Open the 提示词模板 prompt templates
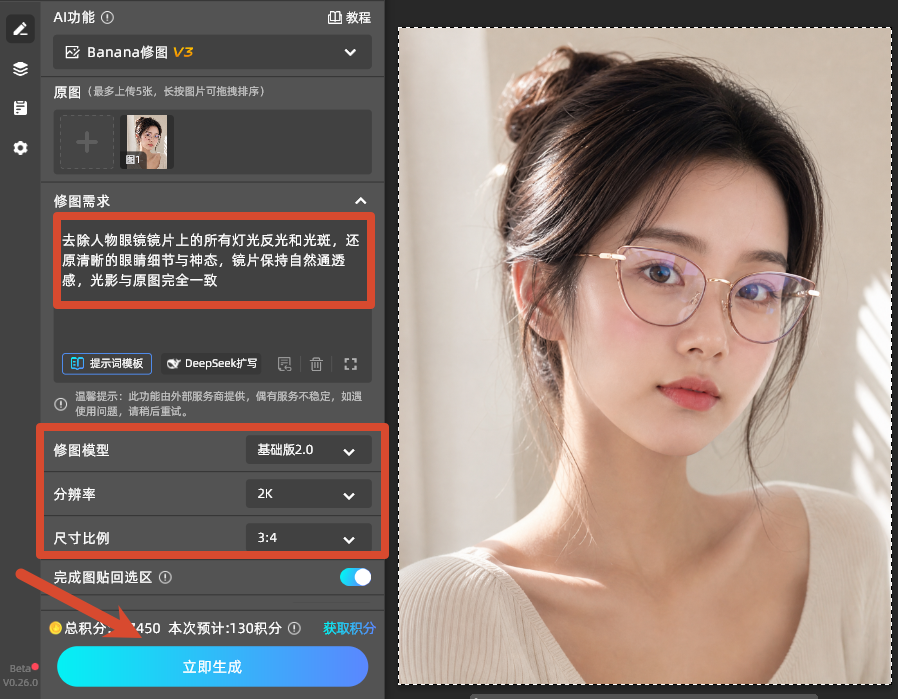898x699 pixels. pos(107,364)
